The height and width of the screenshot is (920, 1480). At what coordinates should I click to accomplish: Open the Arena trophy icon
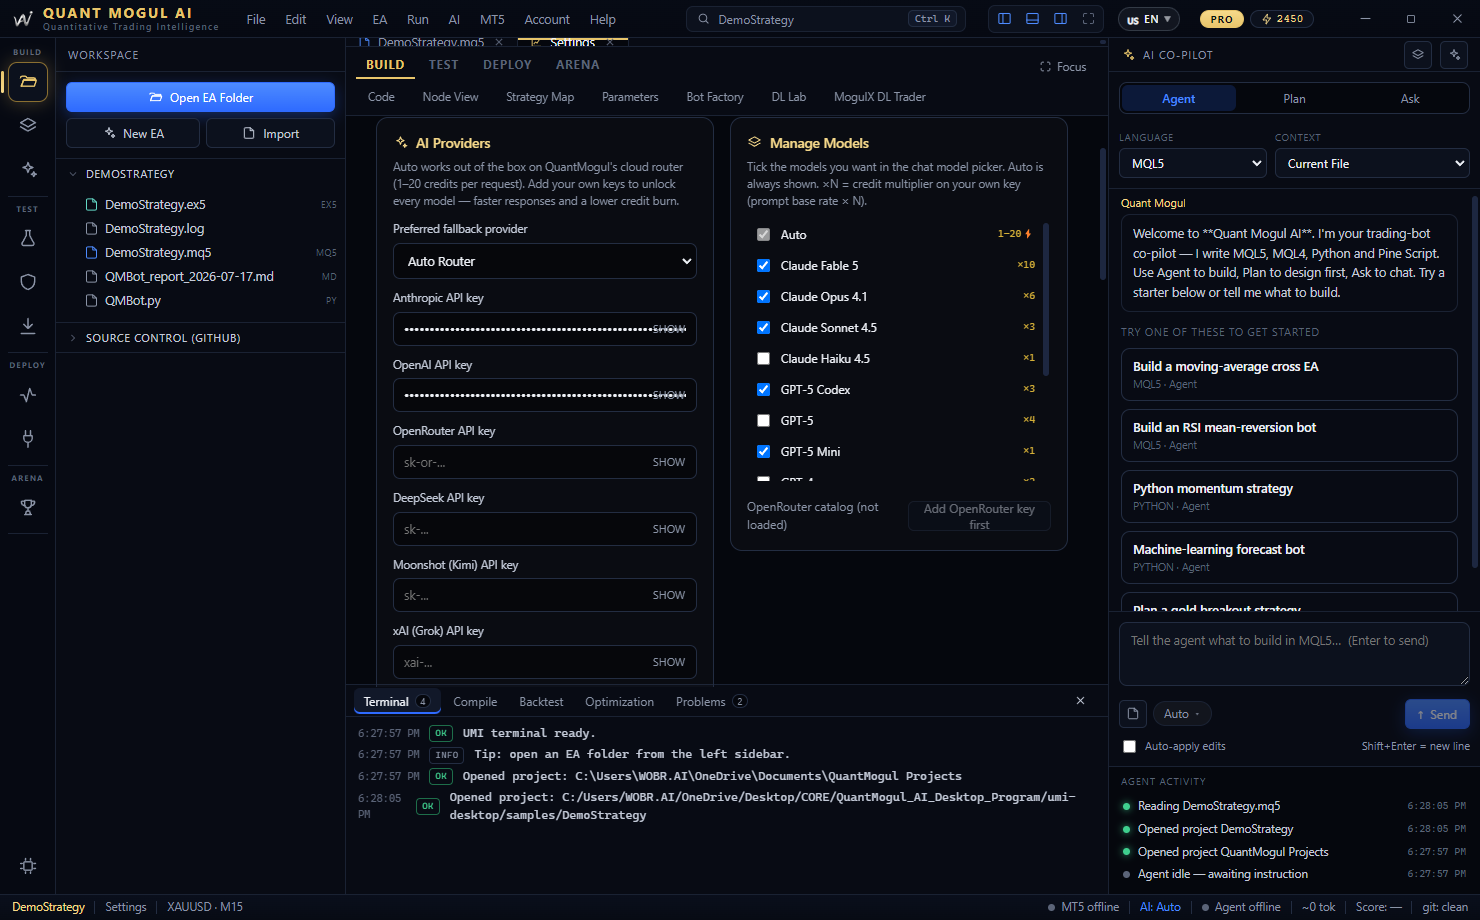tap(28, 507)
